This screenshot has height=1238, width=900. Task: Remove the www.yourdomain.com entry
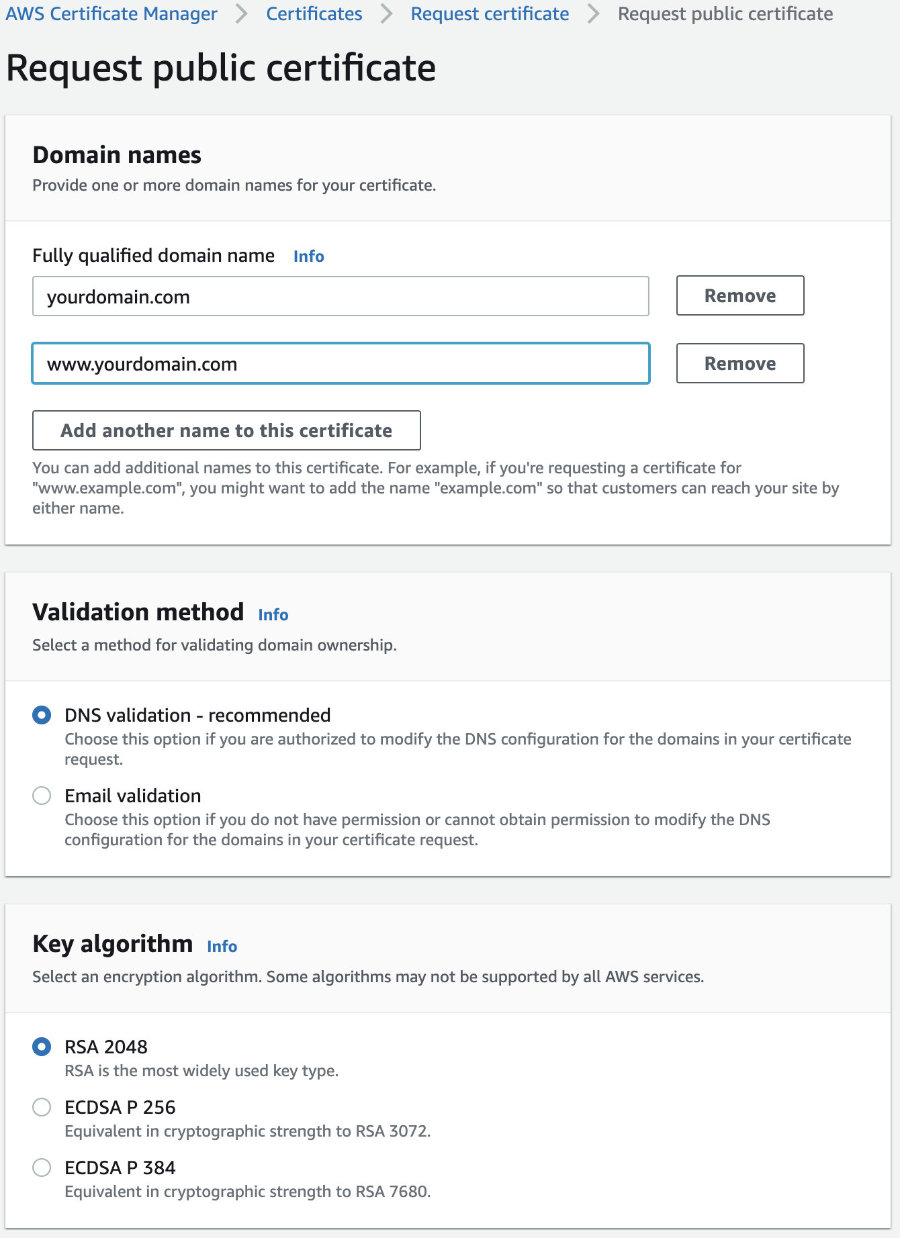[x=740, y=364]
